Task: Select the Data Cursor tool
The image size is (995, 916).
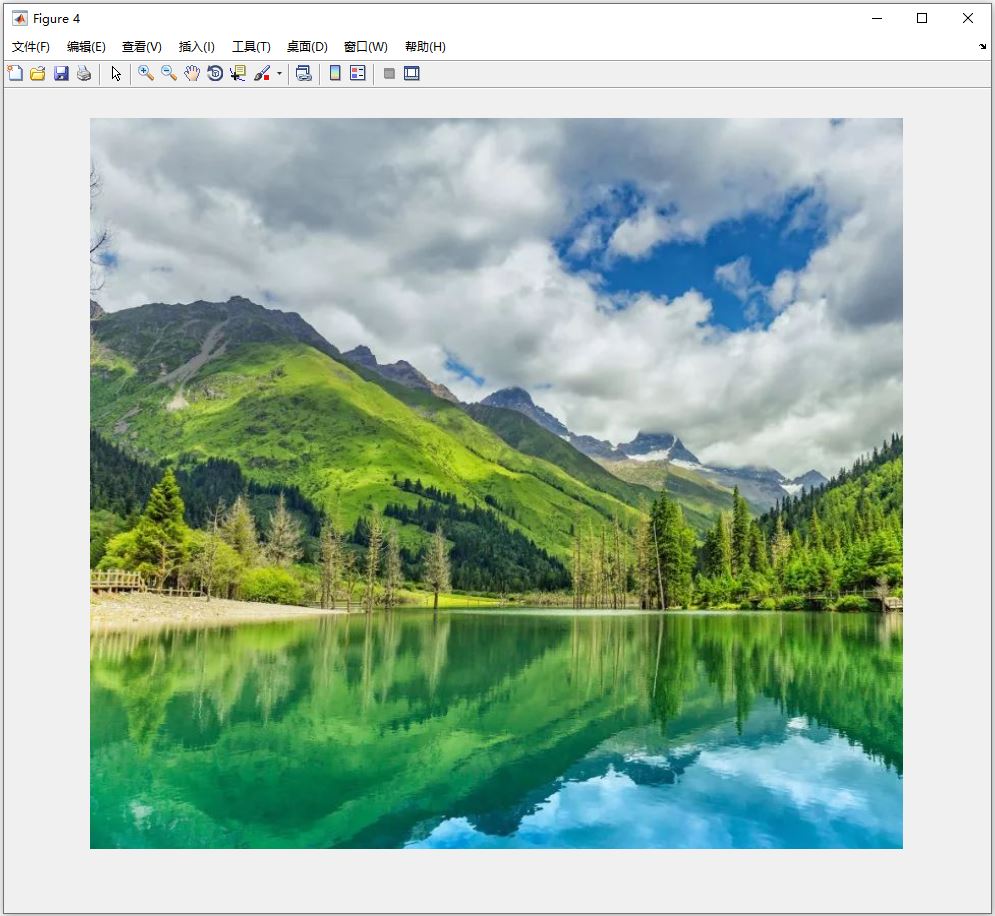Action: point(238,74)
